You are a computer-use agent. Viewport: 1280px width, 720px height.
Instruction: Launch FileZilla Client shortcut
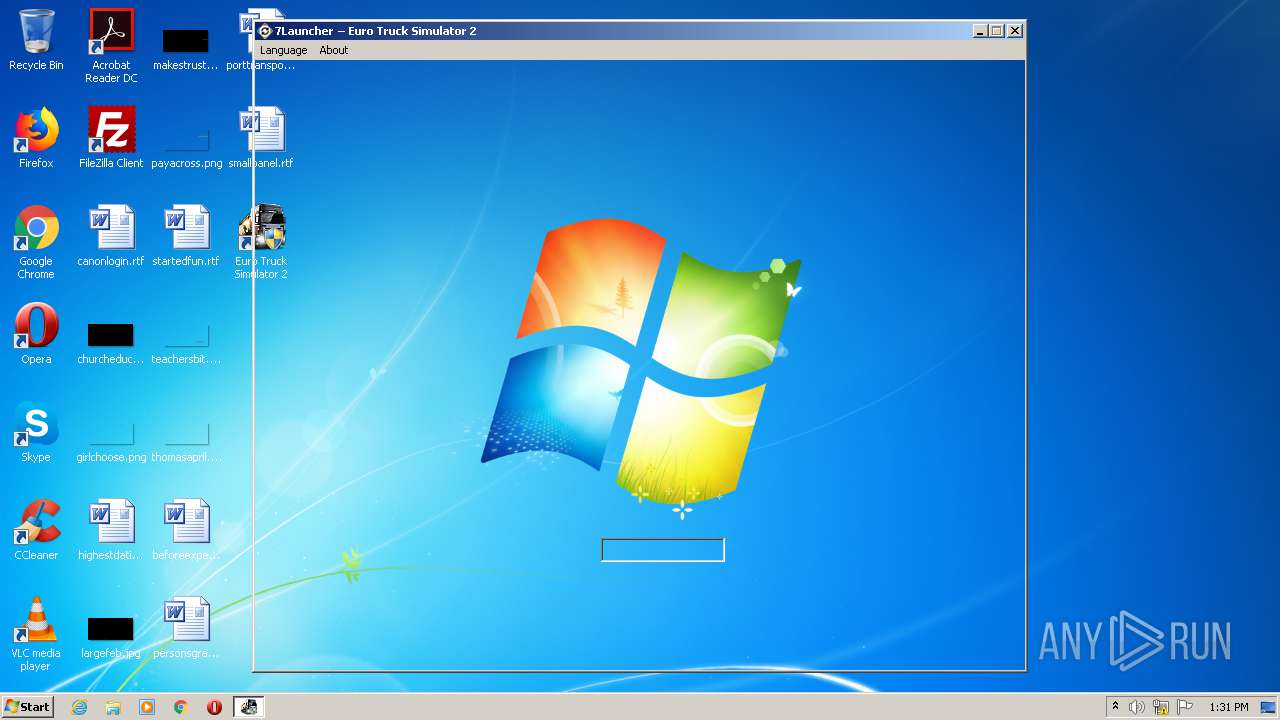tap(111, 138)
